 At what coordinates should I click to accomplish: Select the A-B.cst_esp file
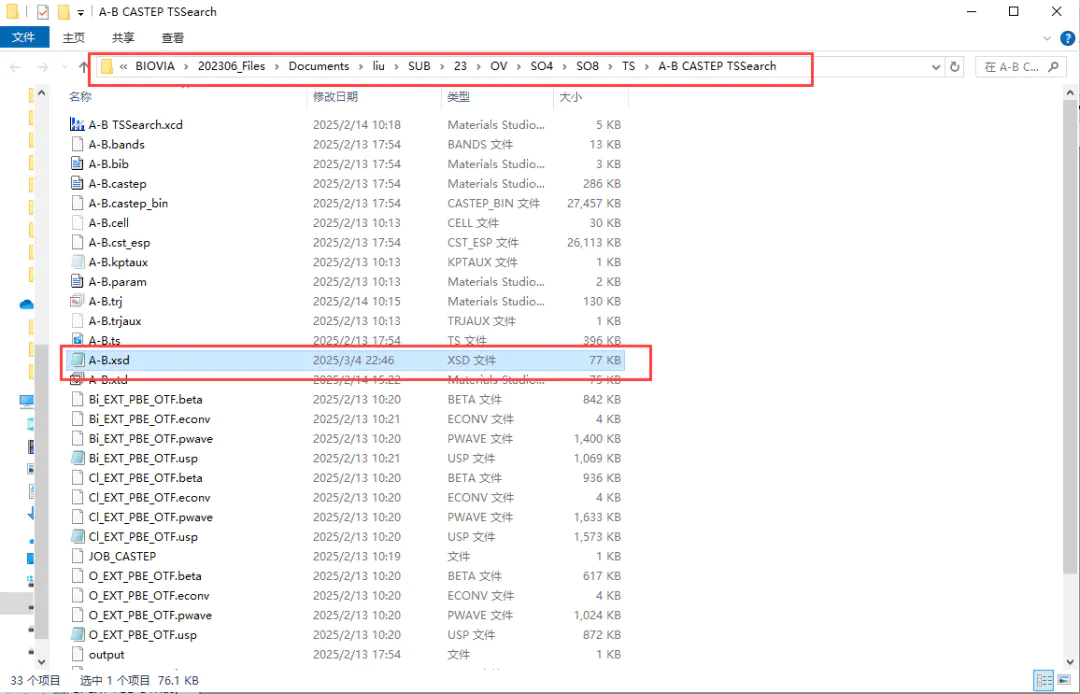119,242
